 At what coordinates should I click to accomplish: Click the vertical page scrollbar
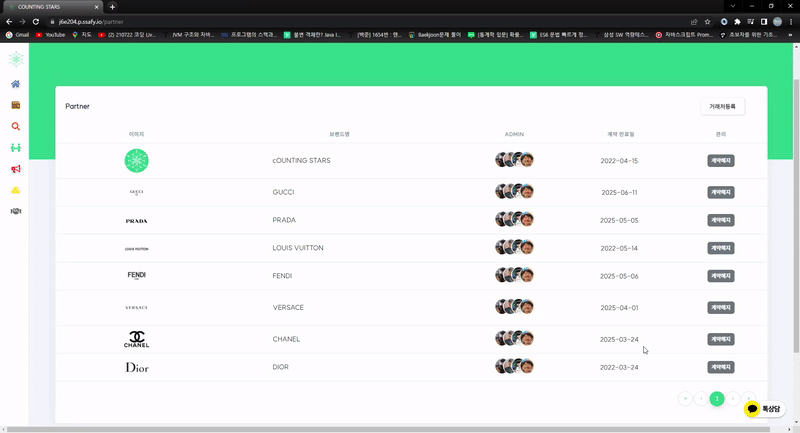pyautogui.click(x=796, y=214)
